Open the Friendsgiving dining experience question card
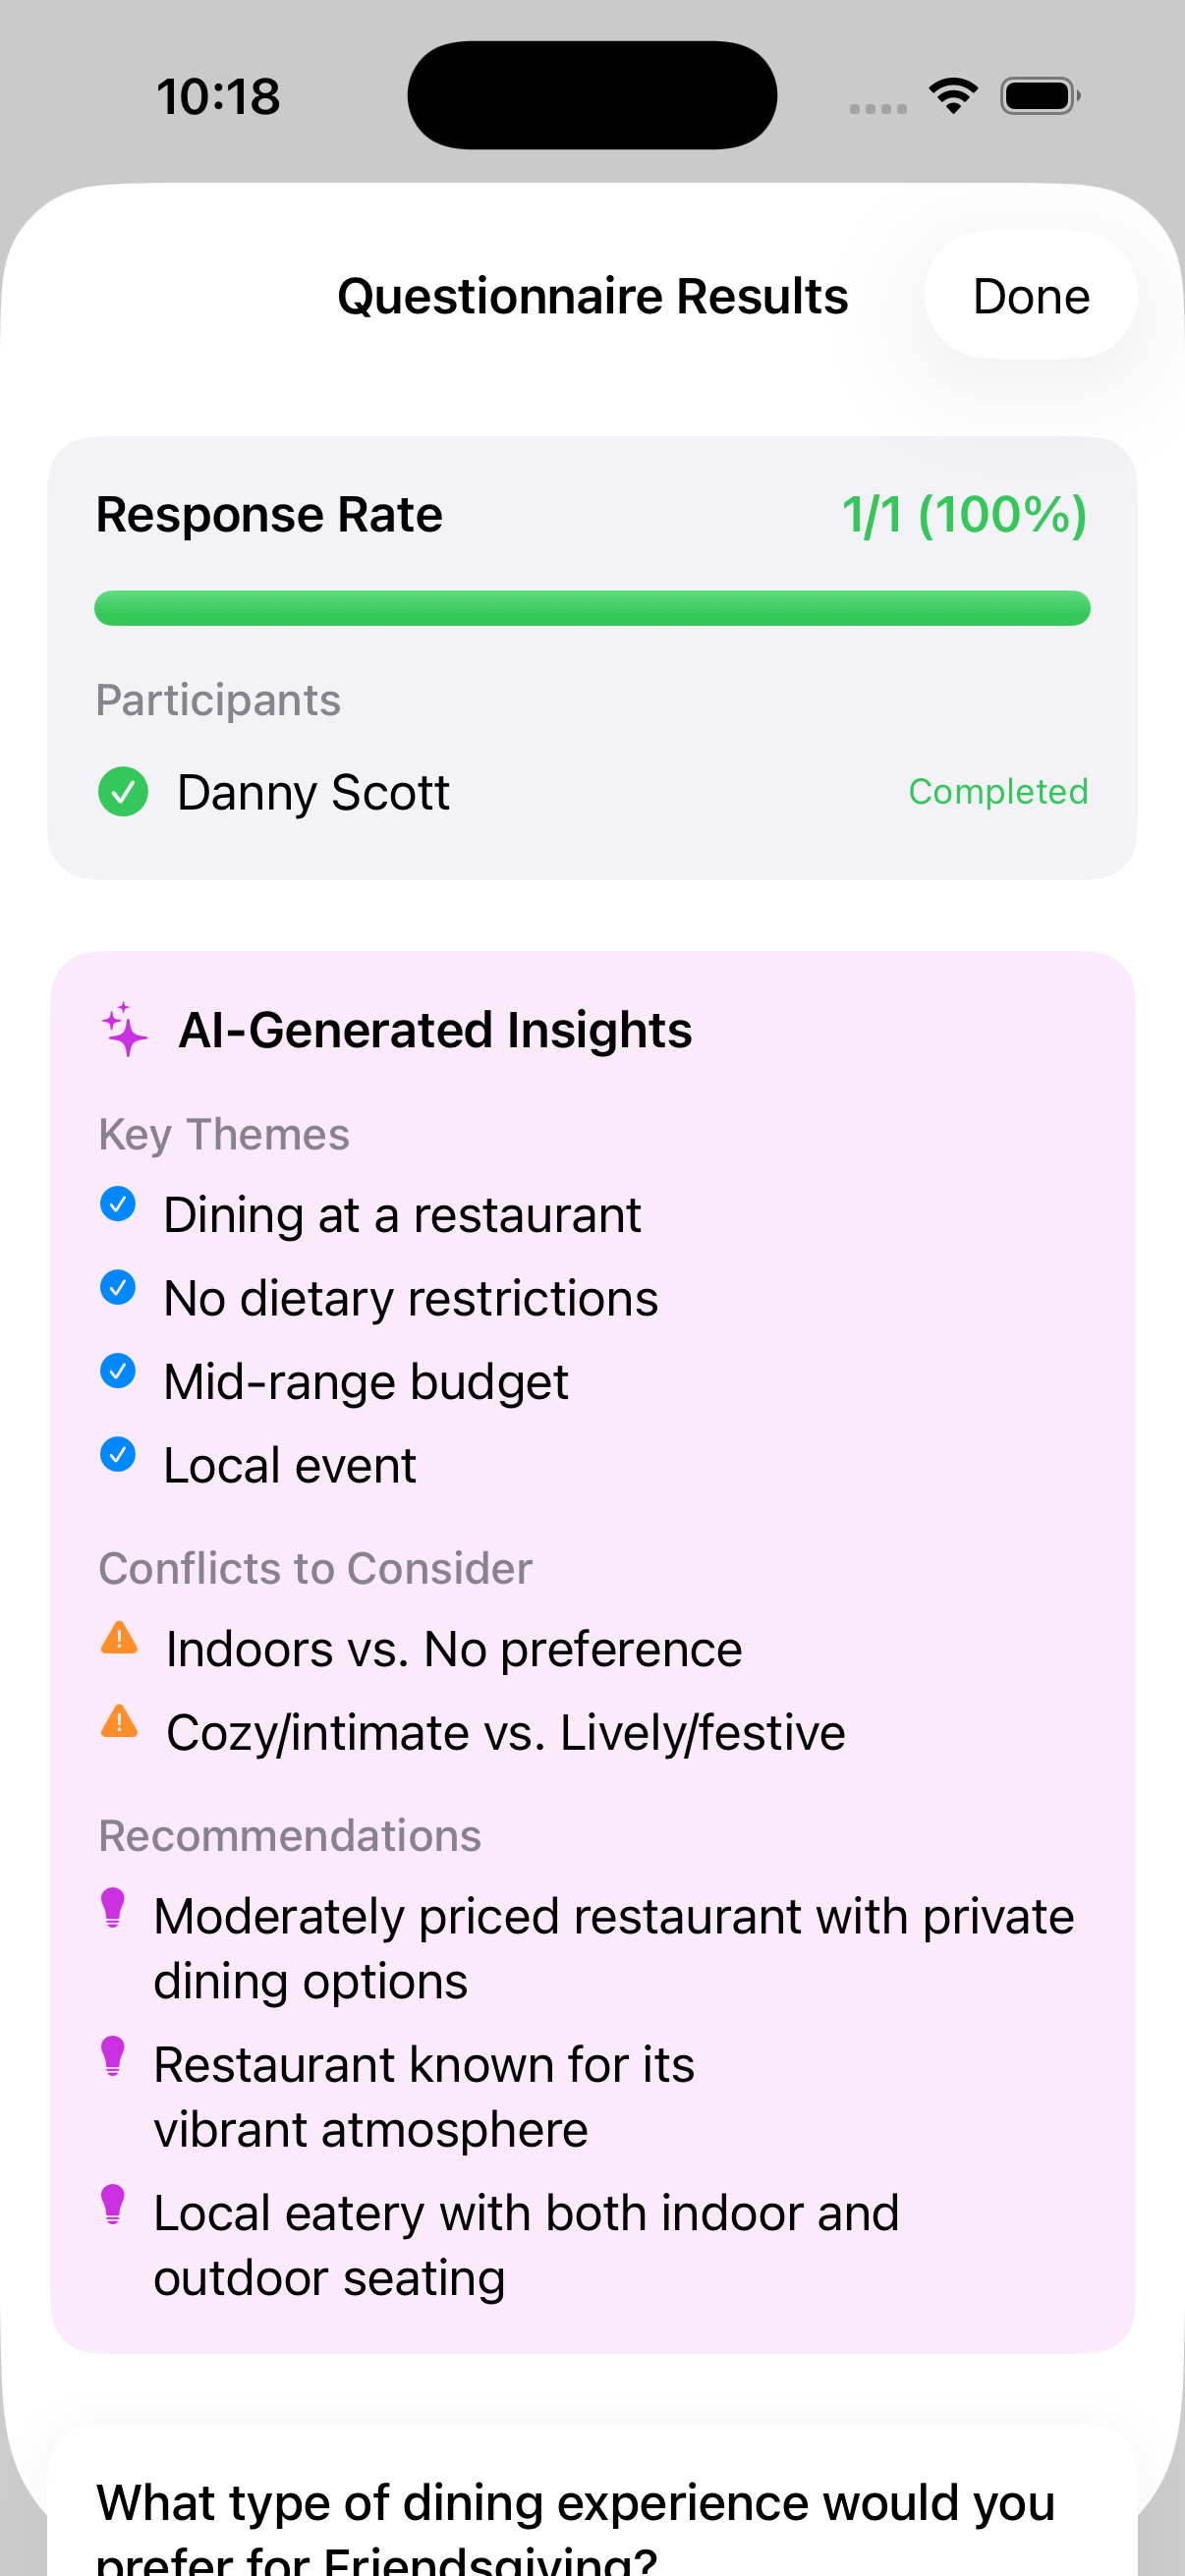The height and width of the screenshot is (2576, 1185). (592, 2520)
